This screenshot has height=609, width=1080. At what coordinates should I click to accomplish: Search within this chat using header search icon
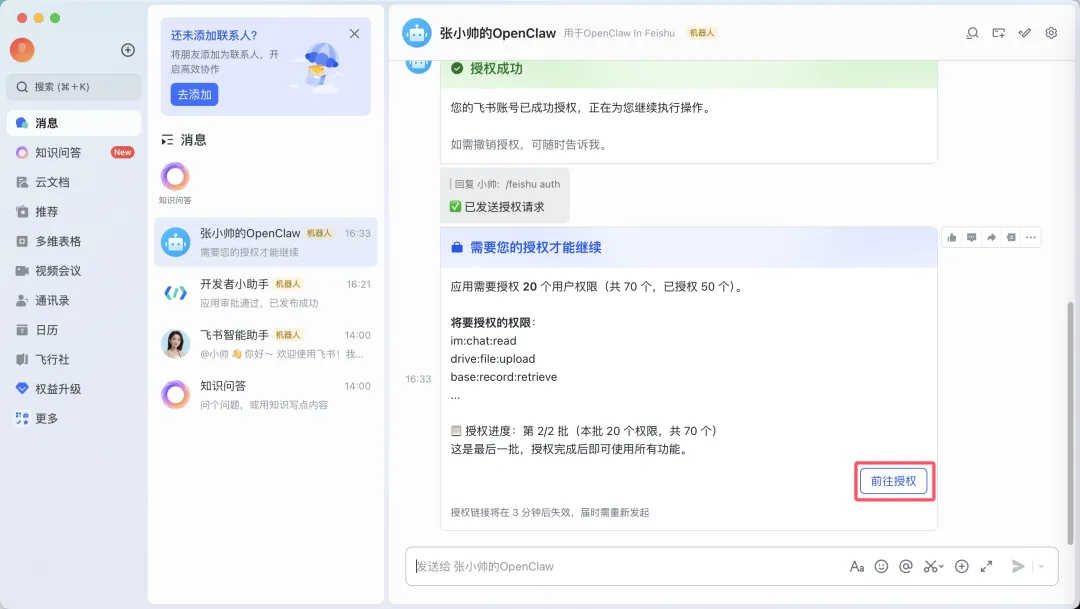(x=972, y=33)
